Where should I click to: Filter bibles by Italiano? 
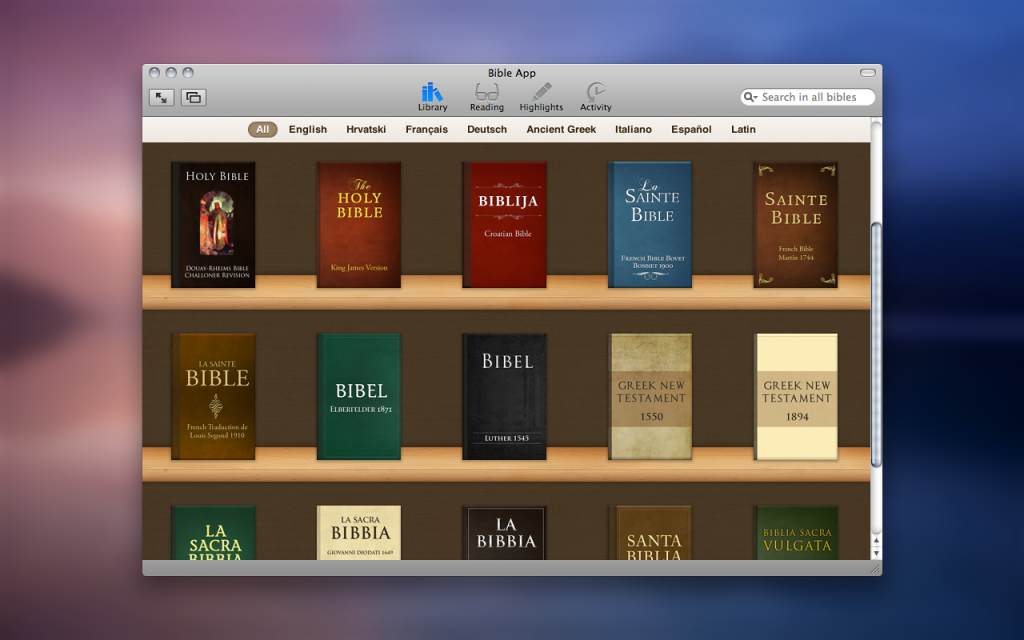(633, 129)
